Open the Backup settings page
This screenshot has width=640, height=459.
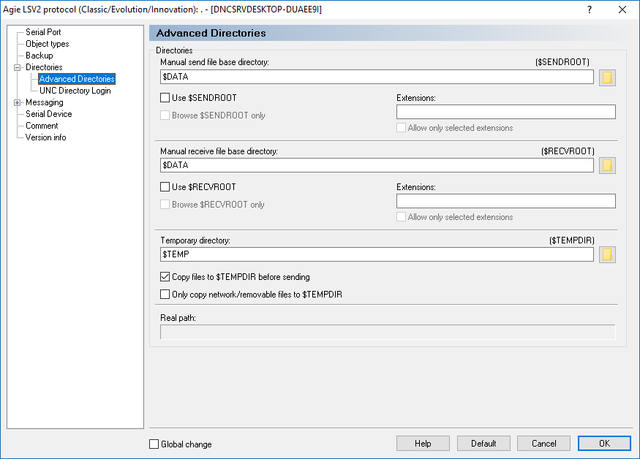point(39,55)
